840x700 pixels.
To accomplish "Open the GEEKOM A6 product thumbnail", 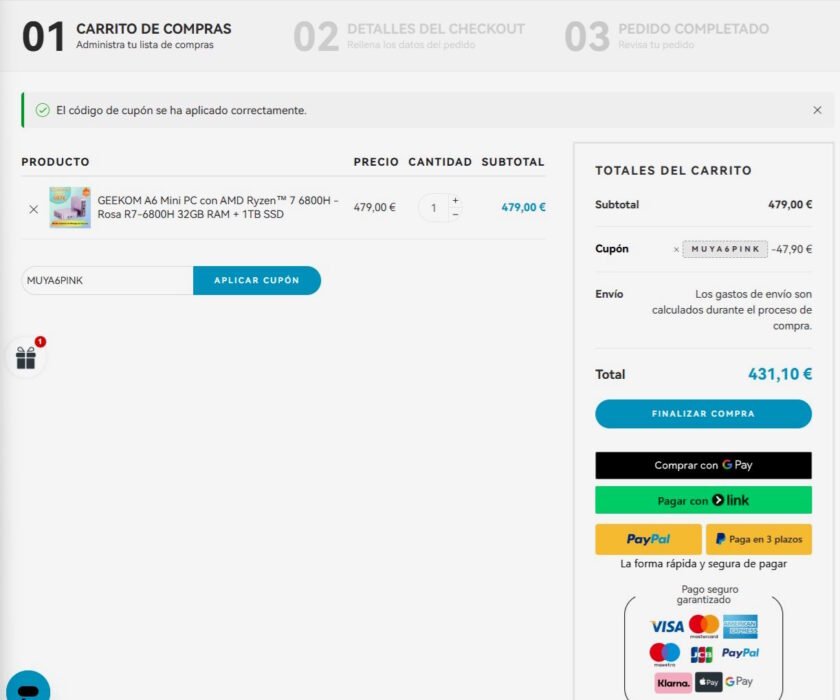I will pos(70,207).
